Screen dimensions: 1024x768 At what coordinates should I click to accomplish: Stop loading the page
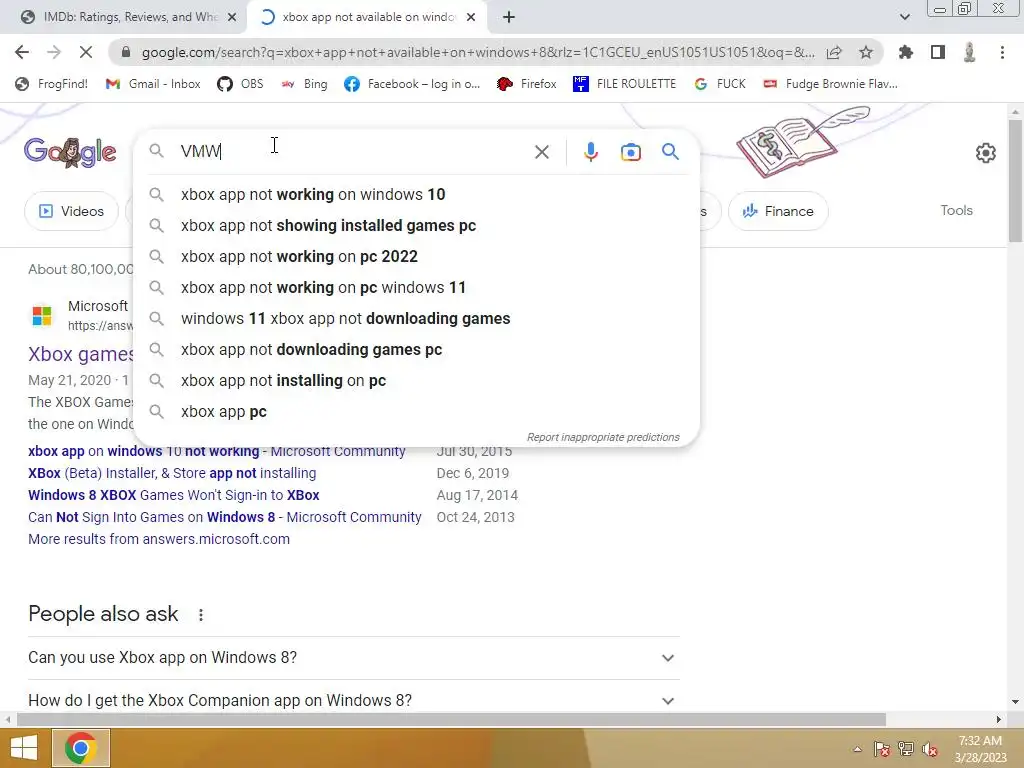coord(86,52)
